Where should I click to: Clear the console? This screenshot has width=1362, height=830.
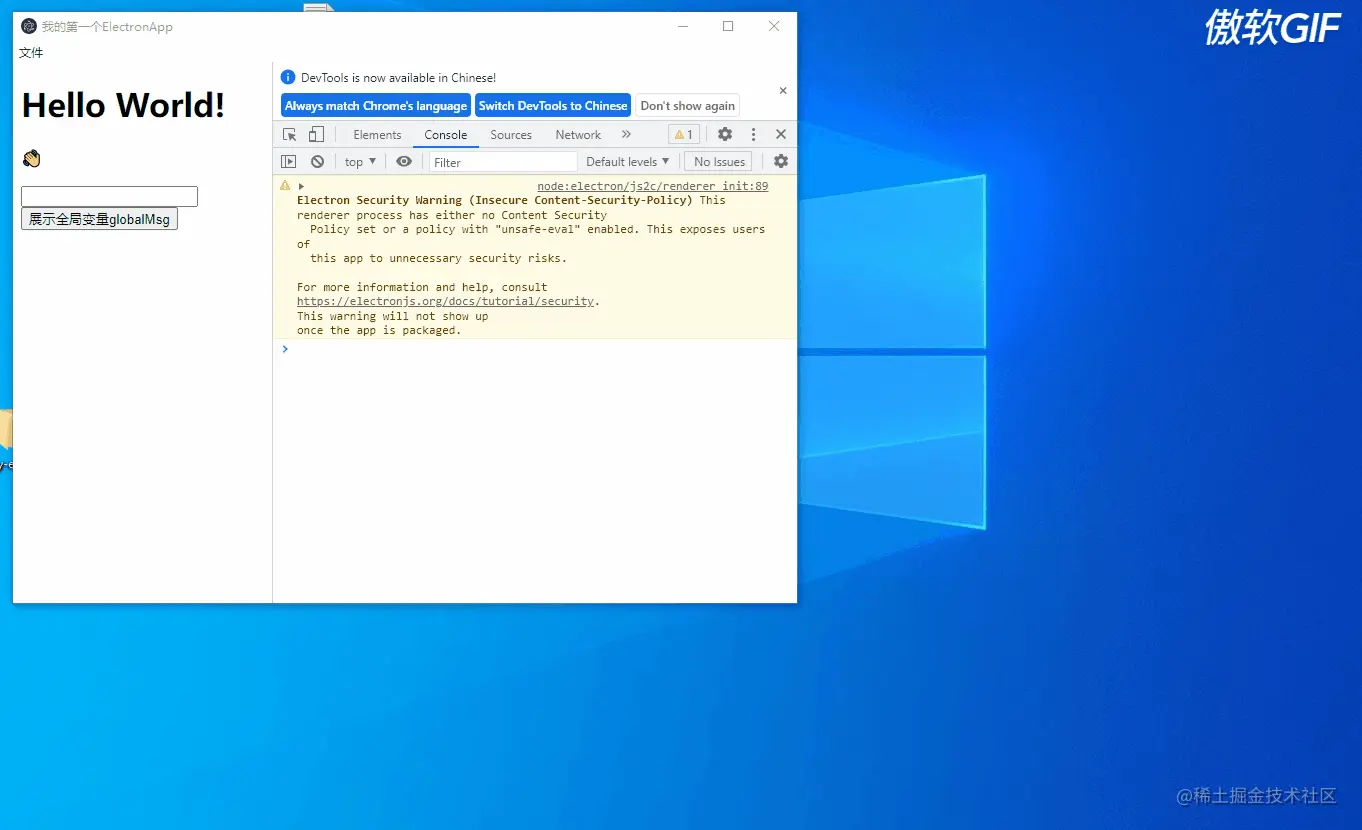pyautogui.click(x=317, y=162)
